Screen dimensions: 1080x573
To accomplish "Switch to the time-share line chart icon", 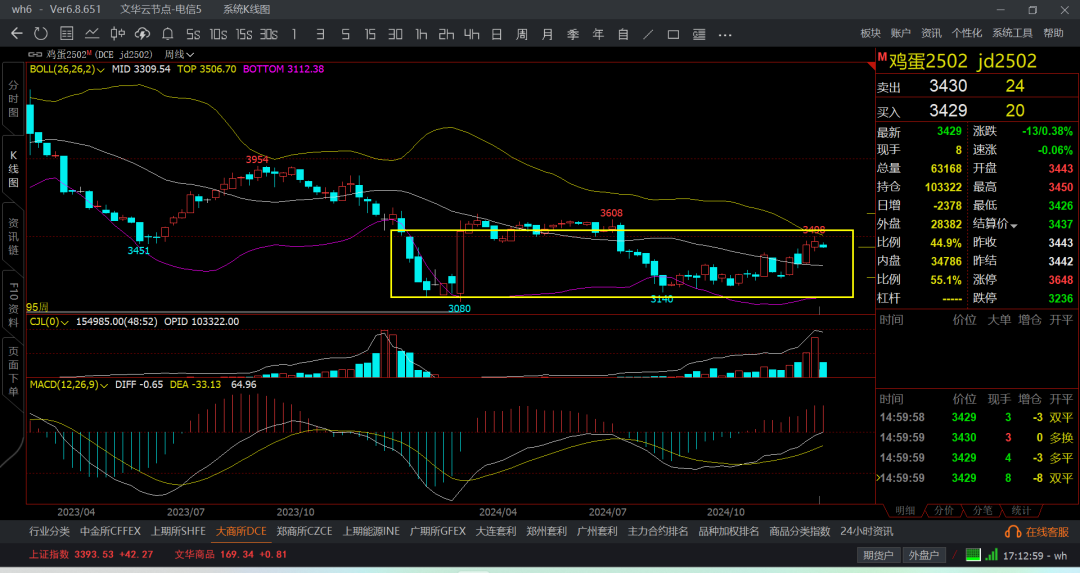I will (94, 34).
